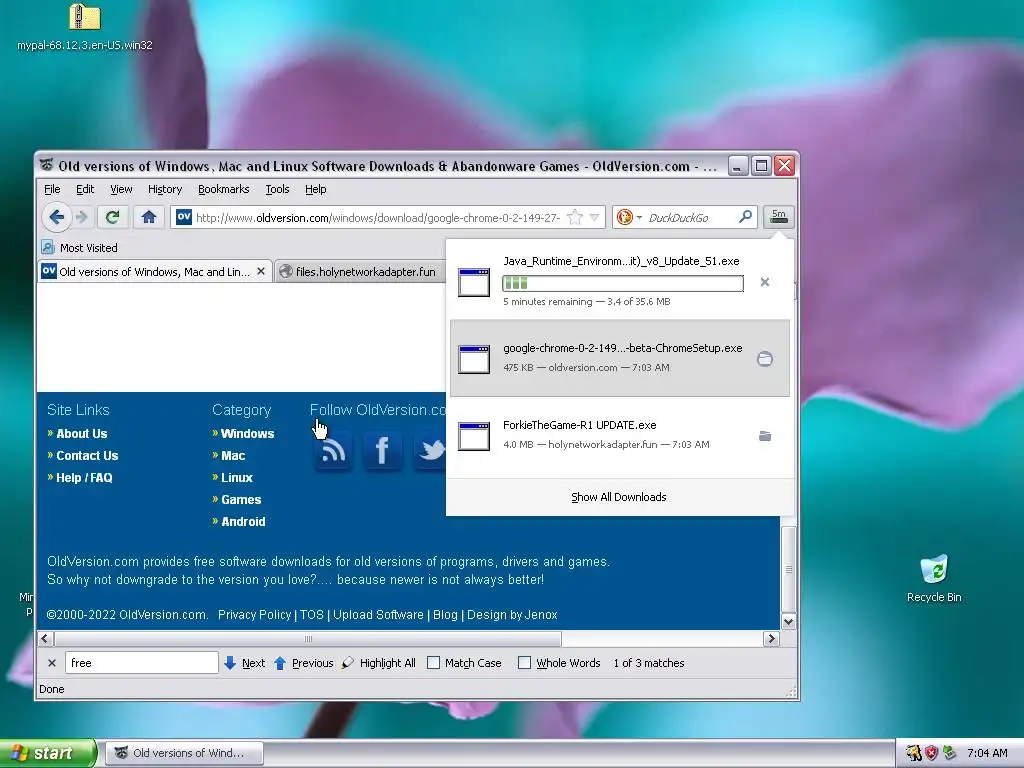Screen dimensions: 1024x768
Task: Open the TOS link
Action: pos(312,615)
